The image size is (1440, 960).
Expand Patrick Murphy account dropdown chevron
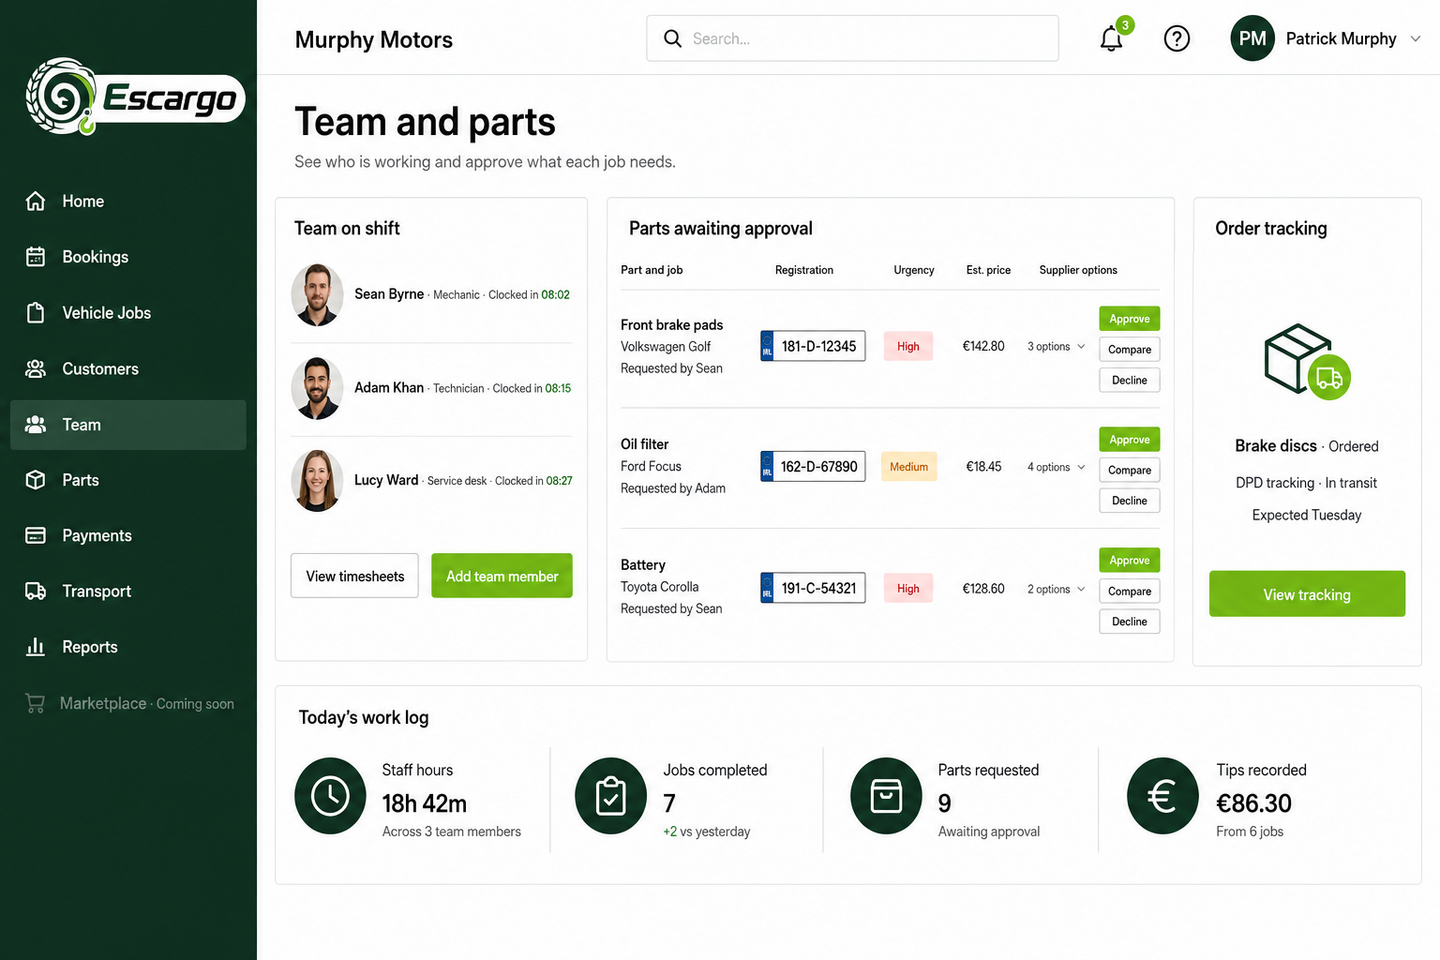pyautogui.click(x=1415, y=39)
